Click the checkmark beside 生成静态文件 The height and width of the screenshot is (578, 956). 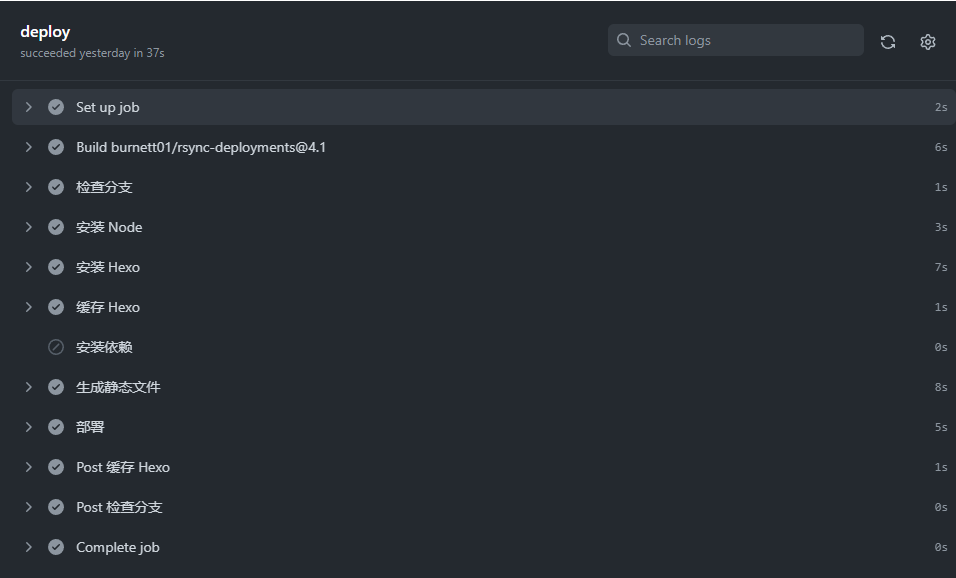click(56, 387)
